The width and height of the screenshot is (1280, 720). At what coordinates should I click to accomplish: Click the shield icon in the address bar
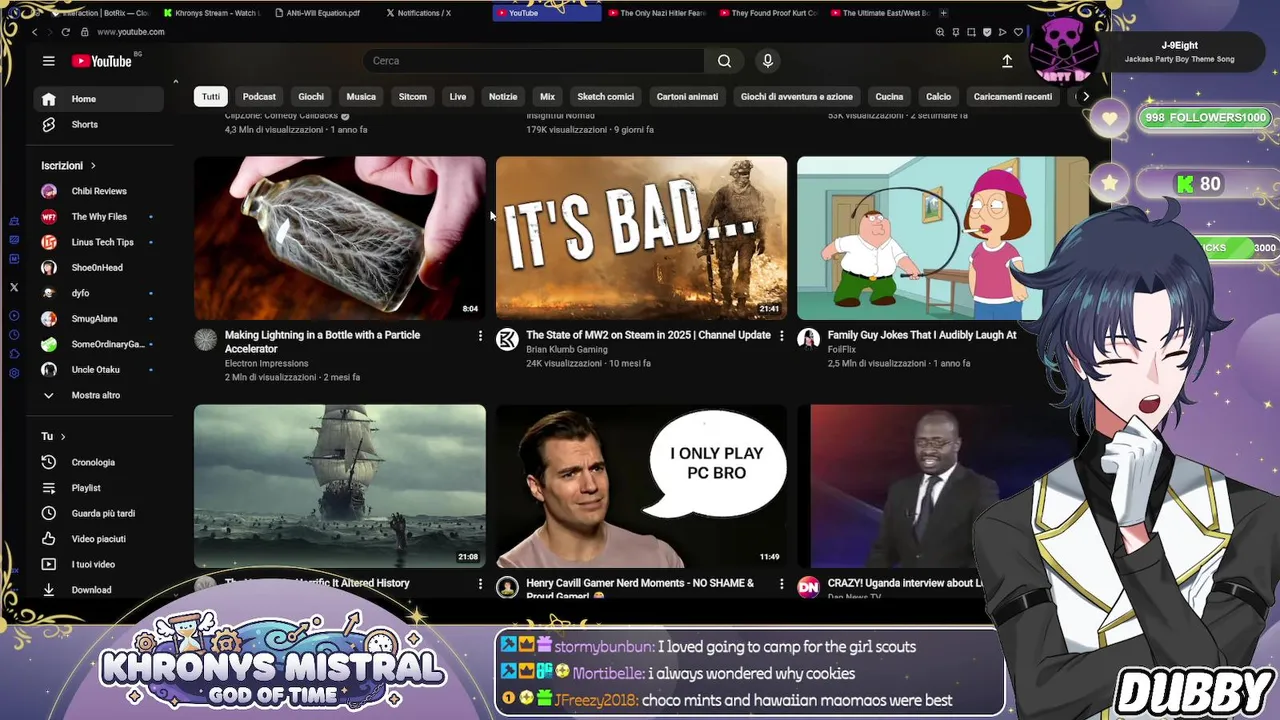(x=987, y=32)
